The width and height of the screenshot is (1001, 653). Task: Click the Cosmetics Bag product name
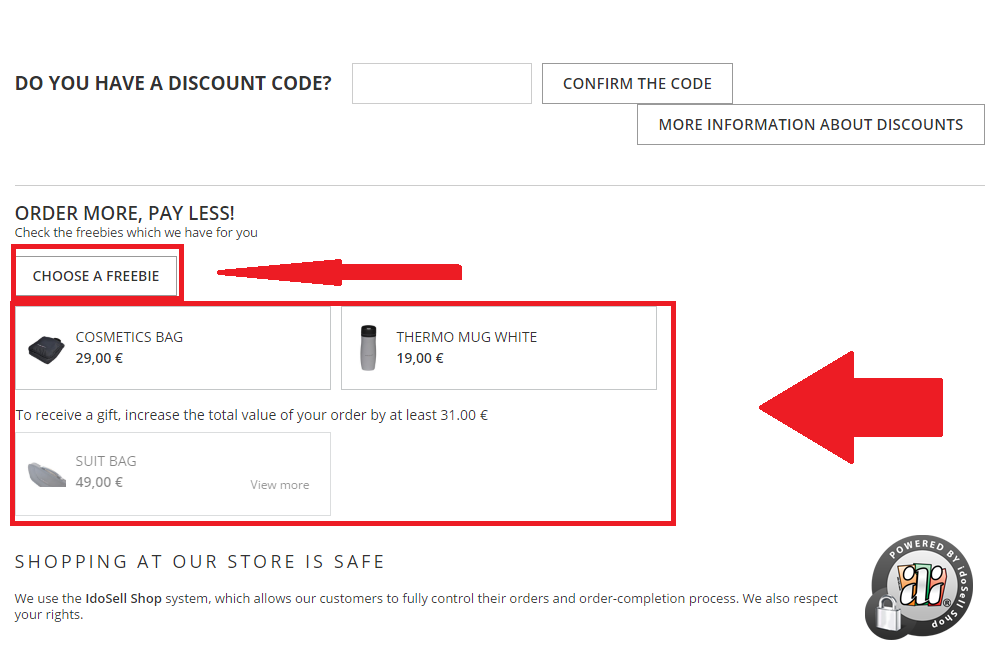129,337
